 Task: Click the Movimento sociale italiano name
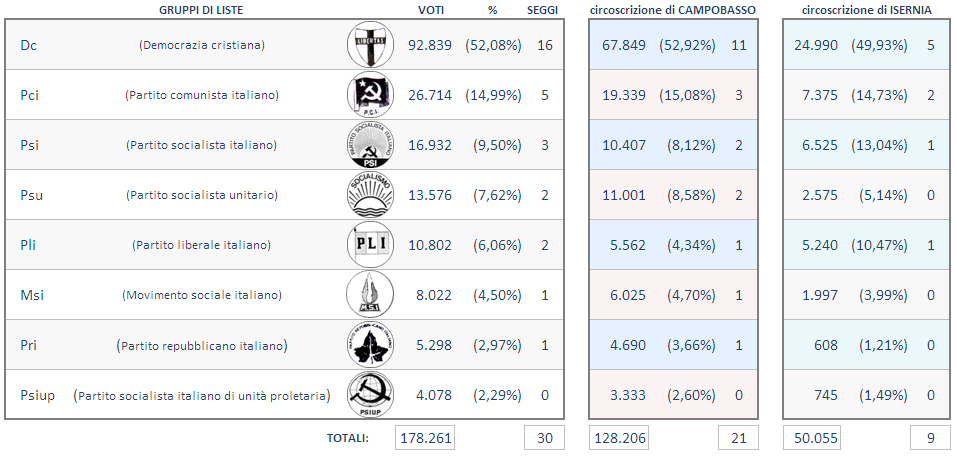[201, 295]
